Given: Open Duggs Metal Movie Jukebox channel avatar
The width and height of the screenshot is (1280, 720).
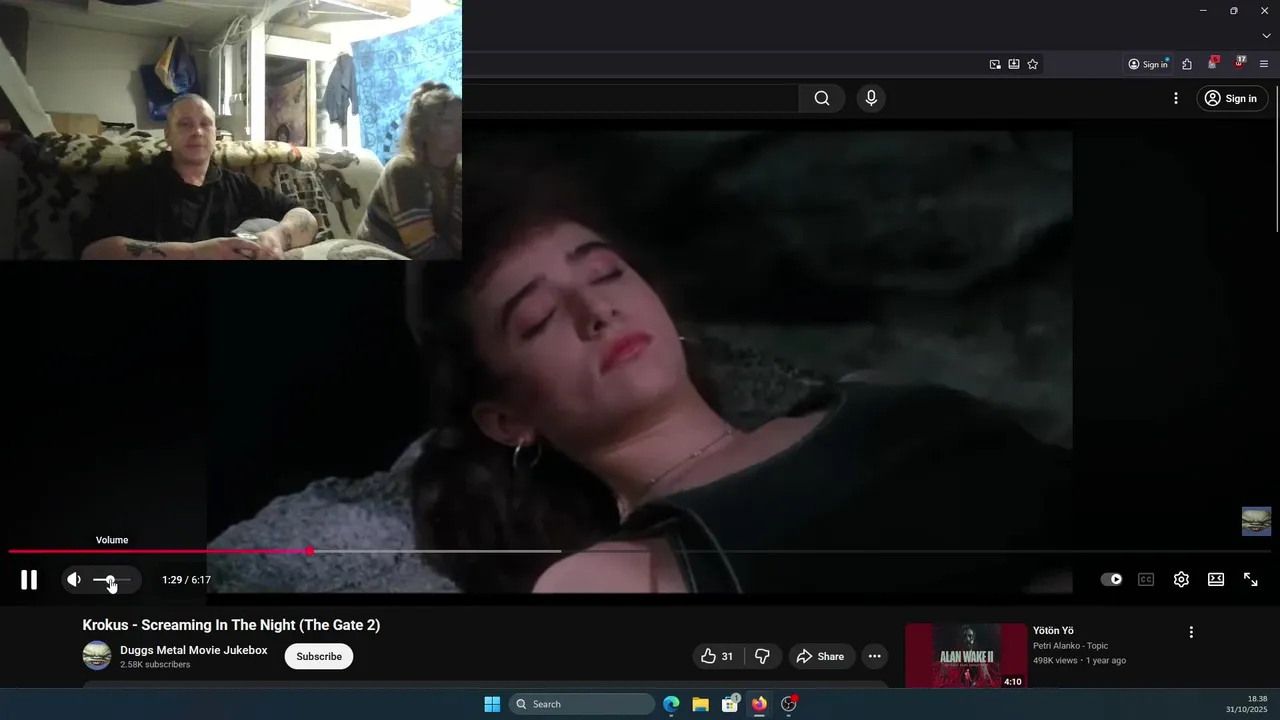Looking at the screenshot, I should [97, 656].
